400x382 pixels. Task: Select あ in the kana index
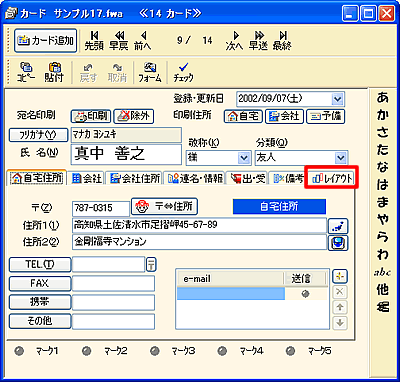point(383,98)
